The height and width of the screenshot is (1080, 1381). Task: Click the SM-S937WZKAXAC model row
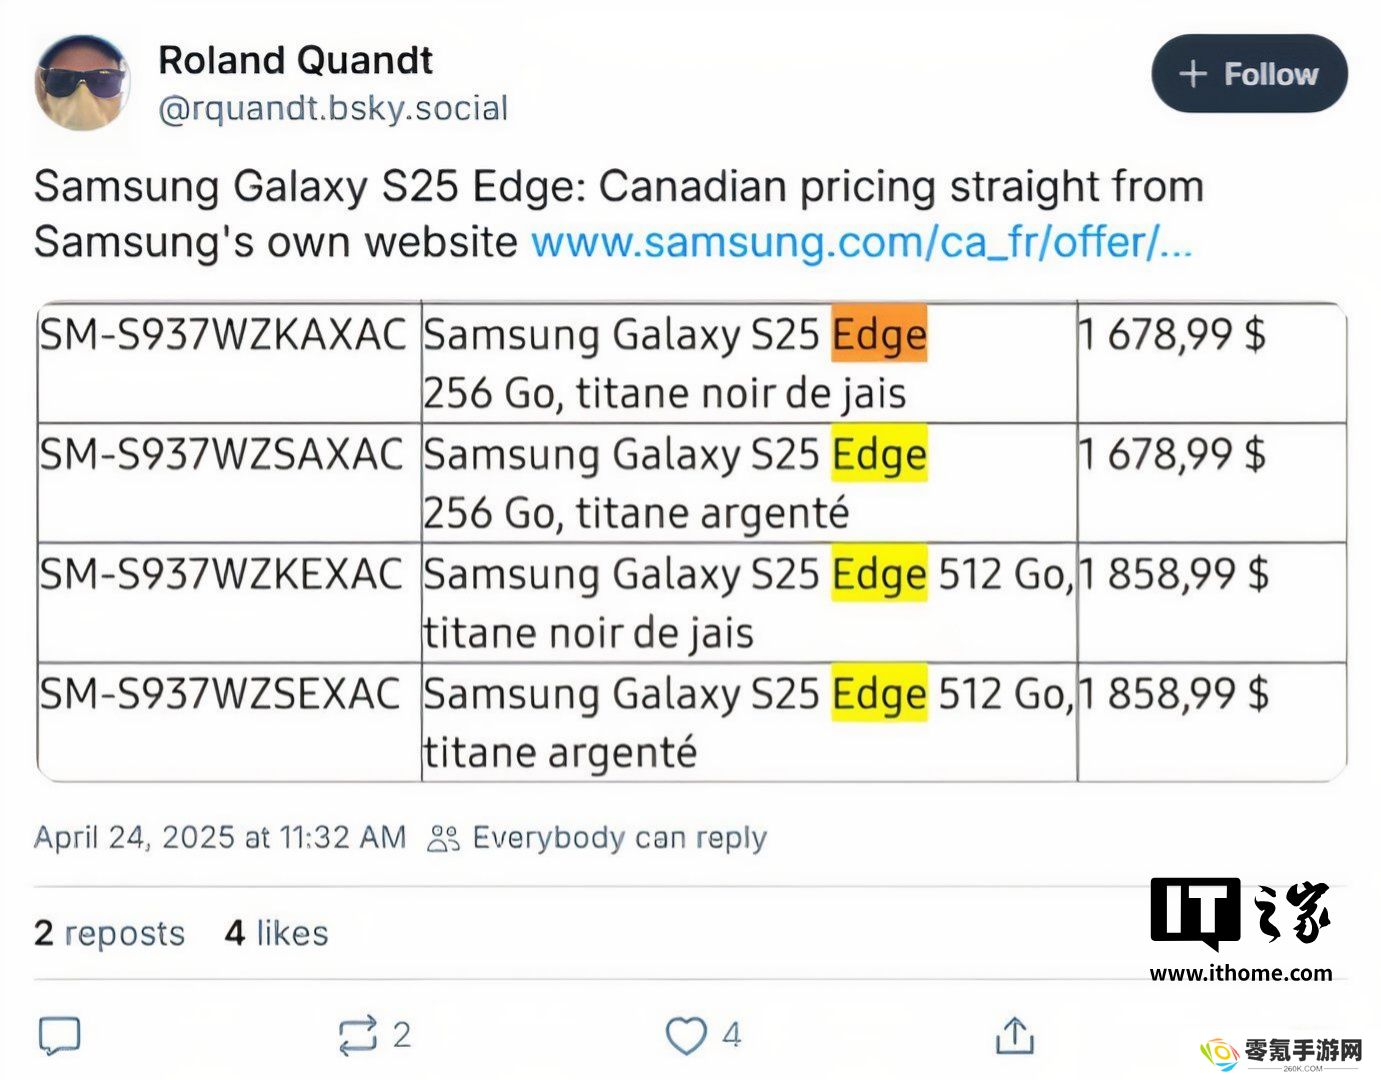click(x=691, y=362)
